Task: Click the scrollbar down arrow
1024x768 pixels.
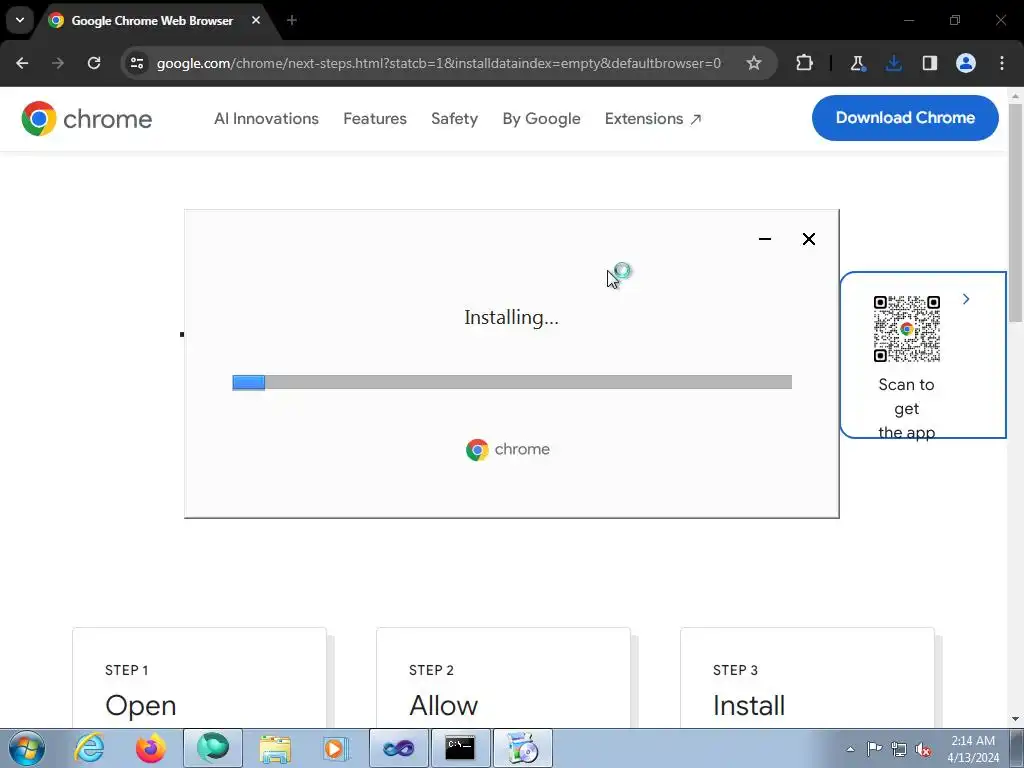Action: coord(1016,719)
